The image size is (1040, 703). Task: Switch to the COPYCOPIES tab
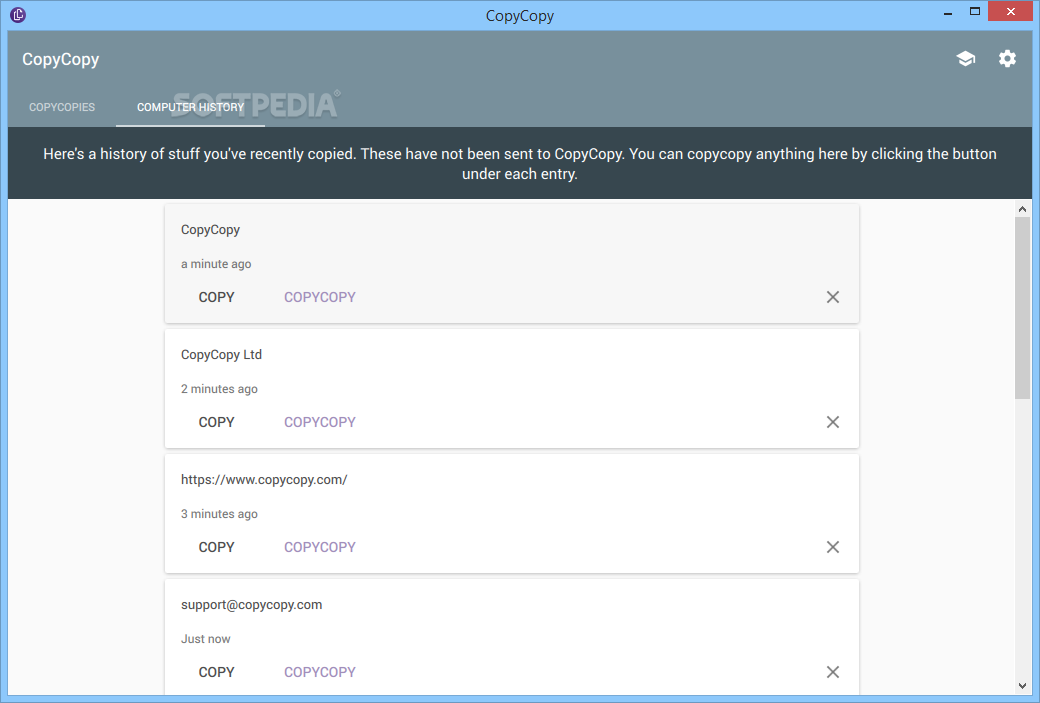pyautogui.click(x=62, y=107)
